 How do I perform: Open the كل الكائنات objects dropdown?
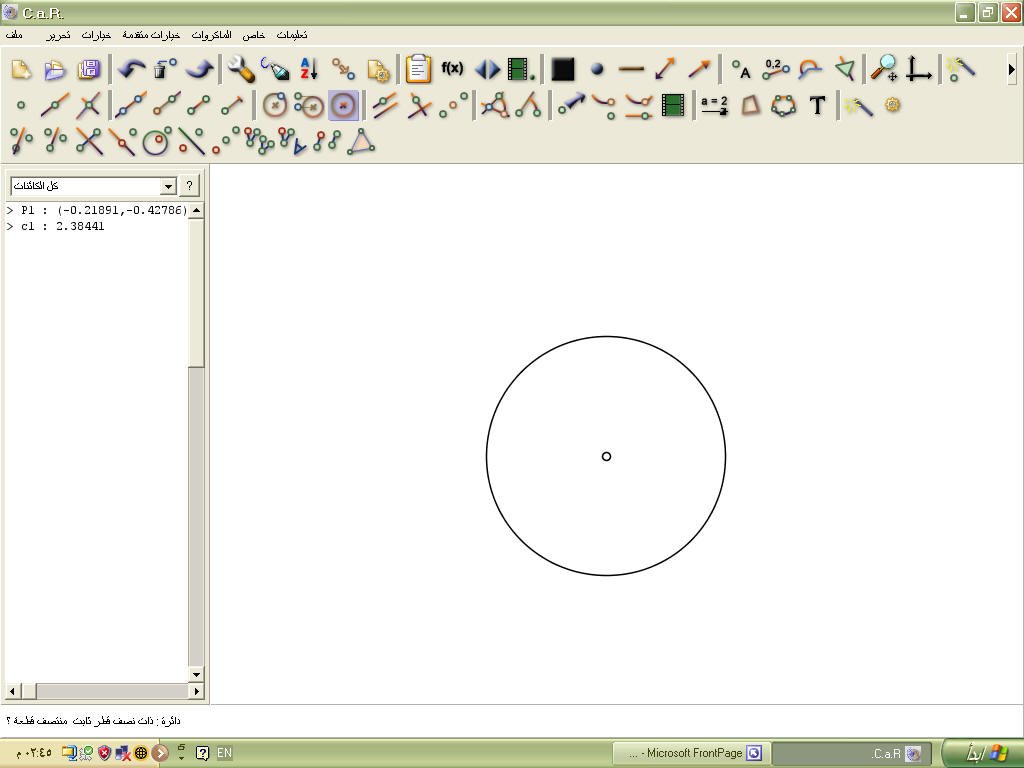(x=93, y=186)
